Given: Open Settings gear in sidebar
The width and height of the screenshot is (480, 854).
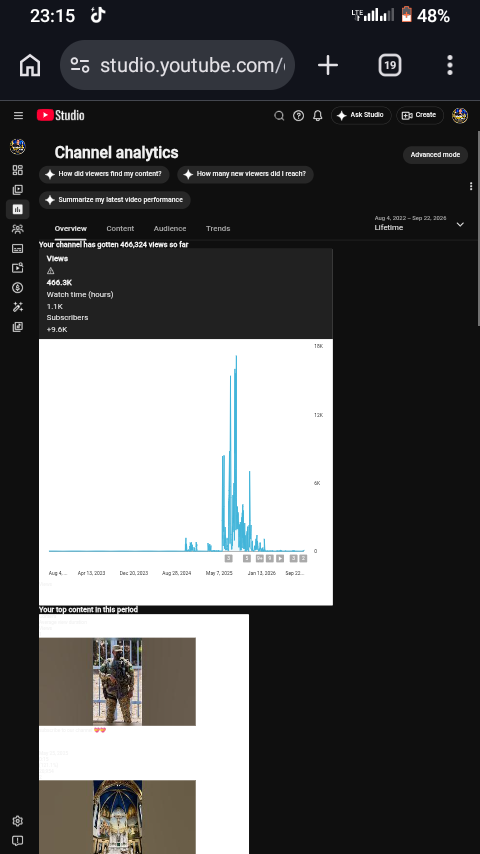Looking at the screenshot, I should point(17,821).
